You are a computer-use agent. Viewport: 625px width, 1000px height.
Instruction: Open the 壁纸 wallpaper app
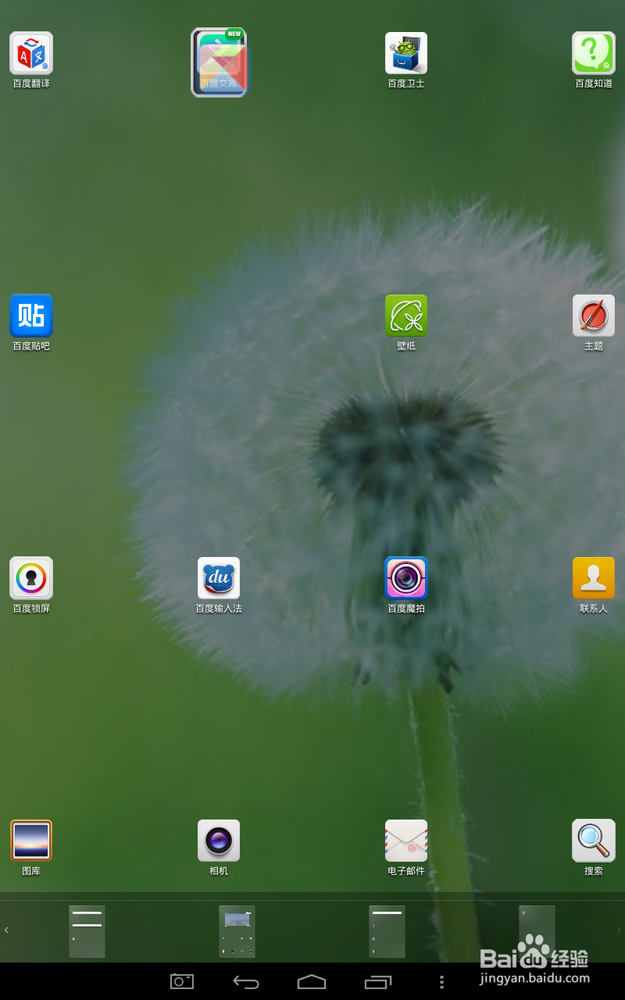click(406, 316)
